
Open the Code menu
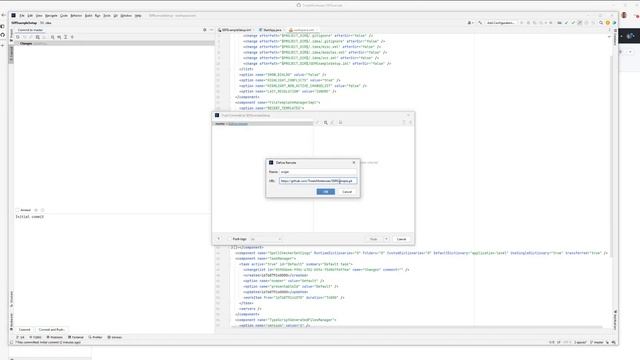click(64, 16)
